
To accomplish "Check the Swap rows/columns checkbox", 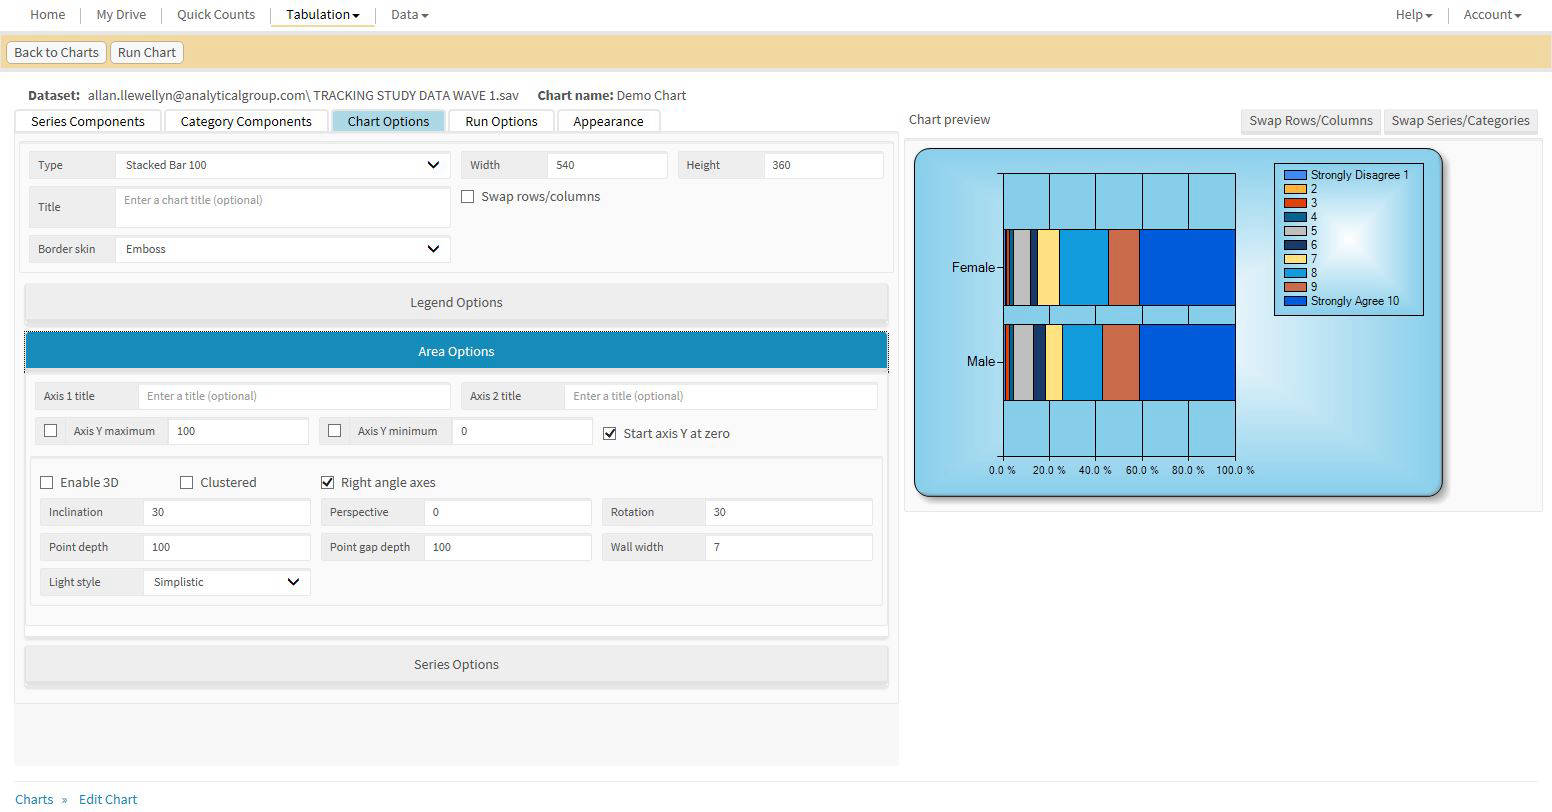I will click(467, 197).
